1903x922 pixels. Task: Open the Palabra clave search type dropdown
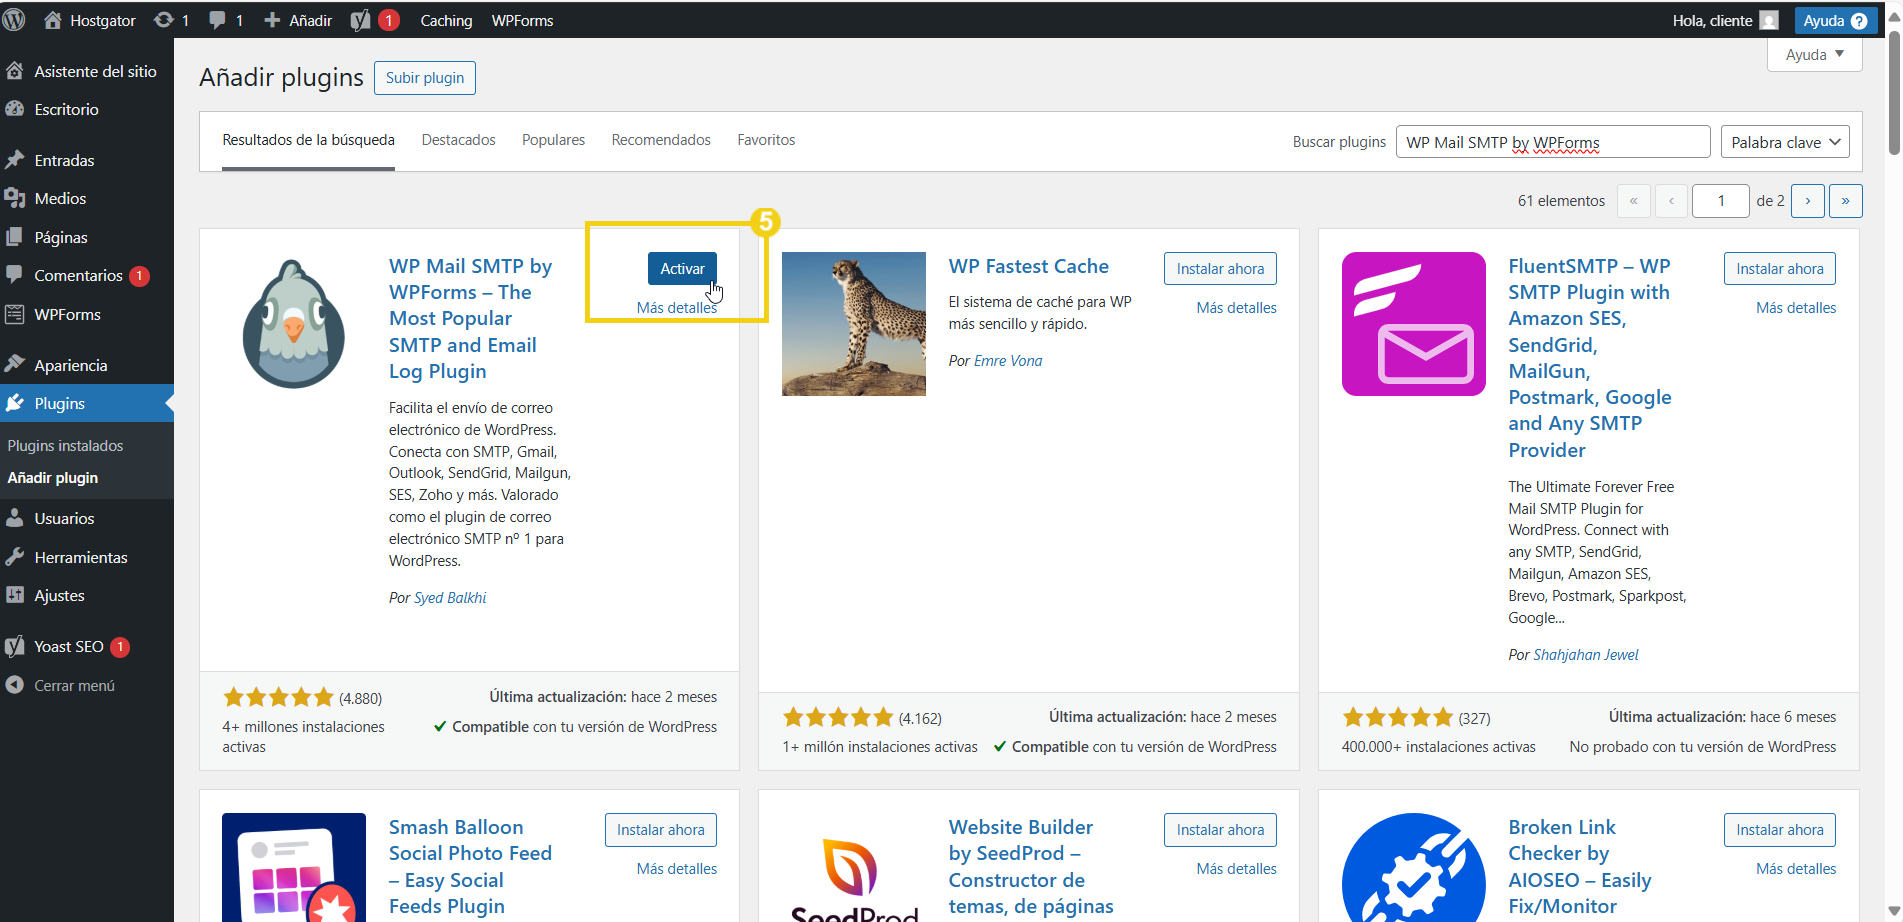click(1785, 142)
